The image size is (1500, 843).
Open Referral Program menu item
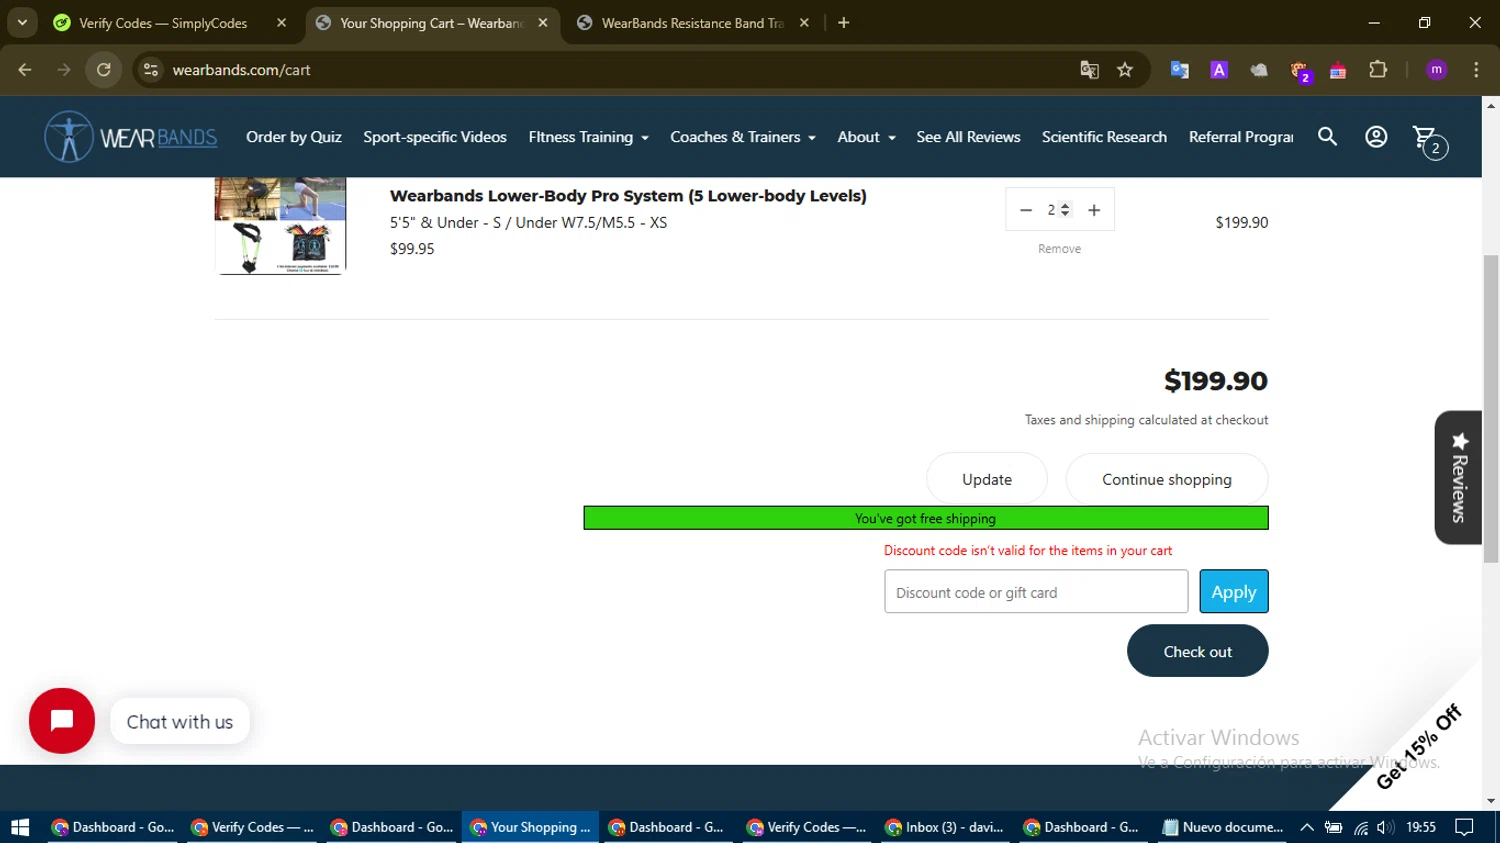1240,137
